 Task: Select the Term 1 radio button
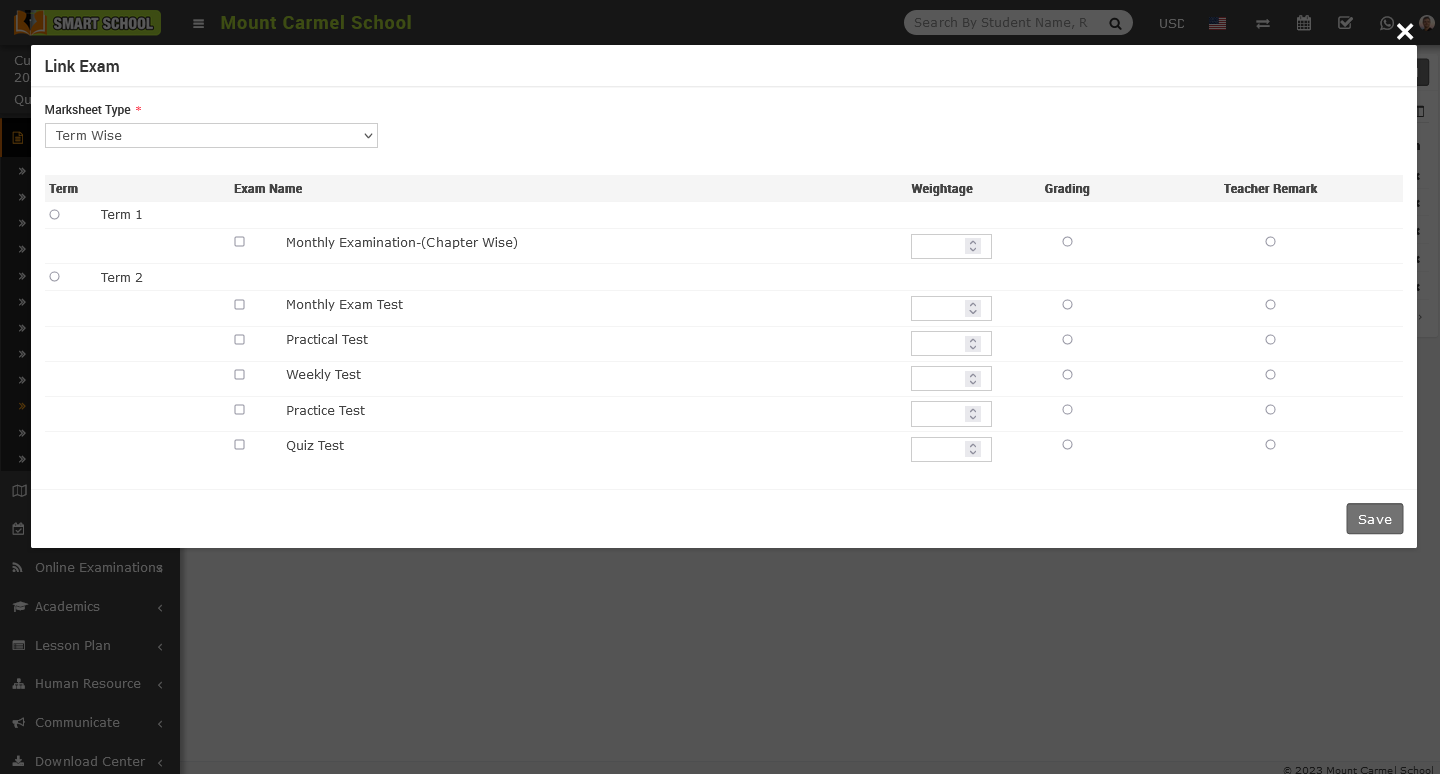(55, 215)
